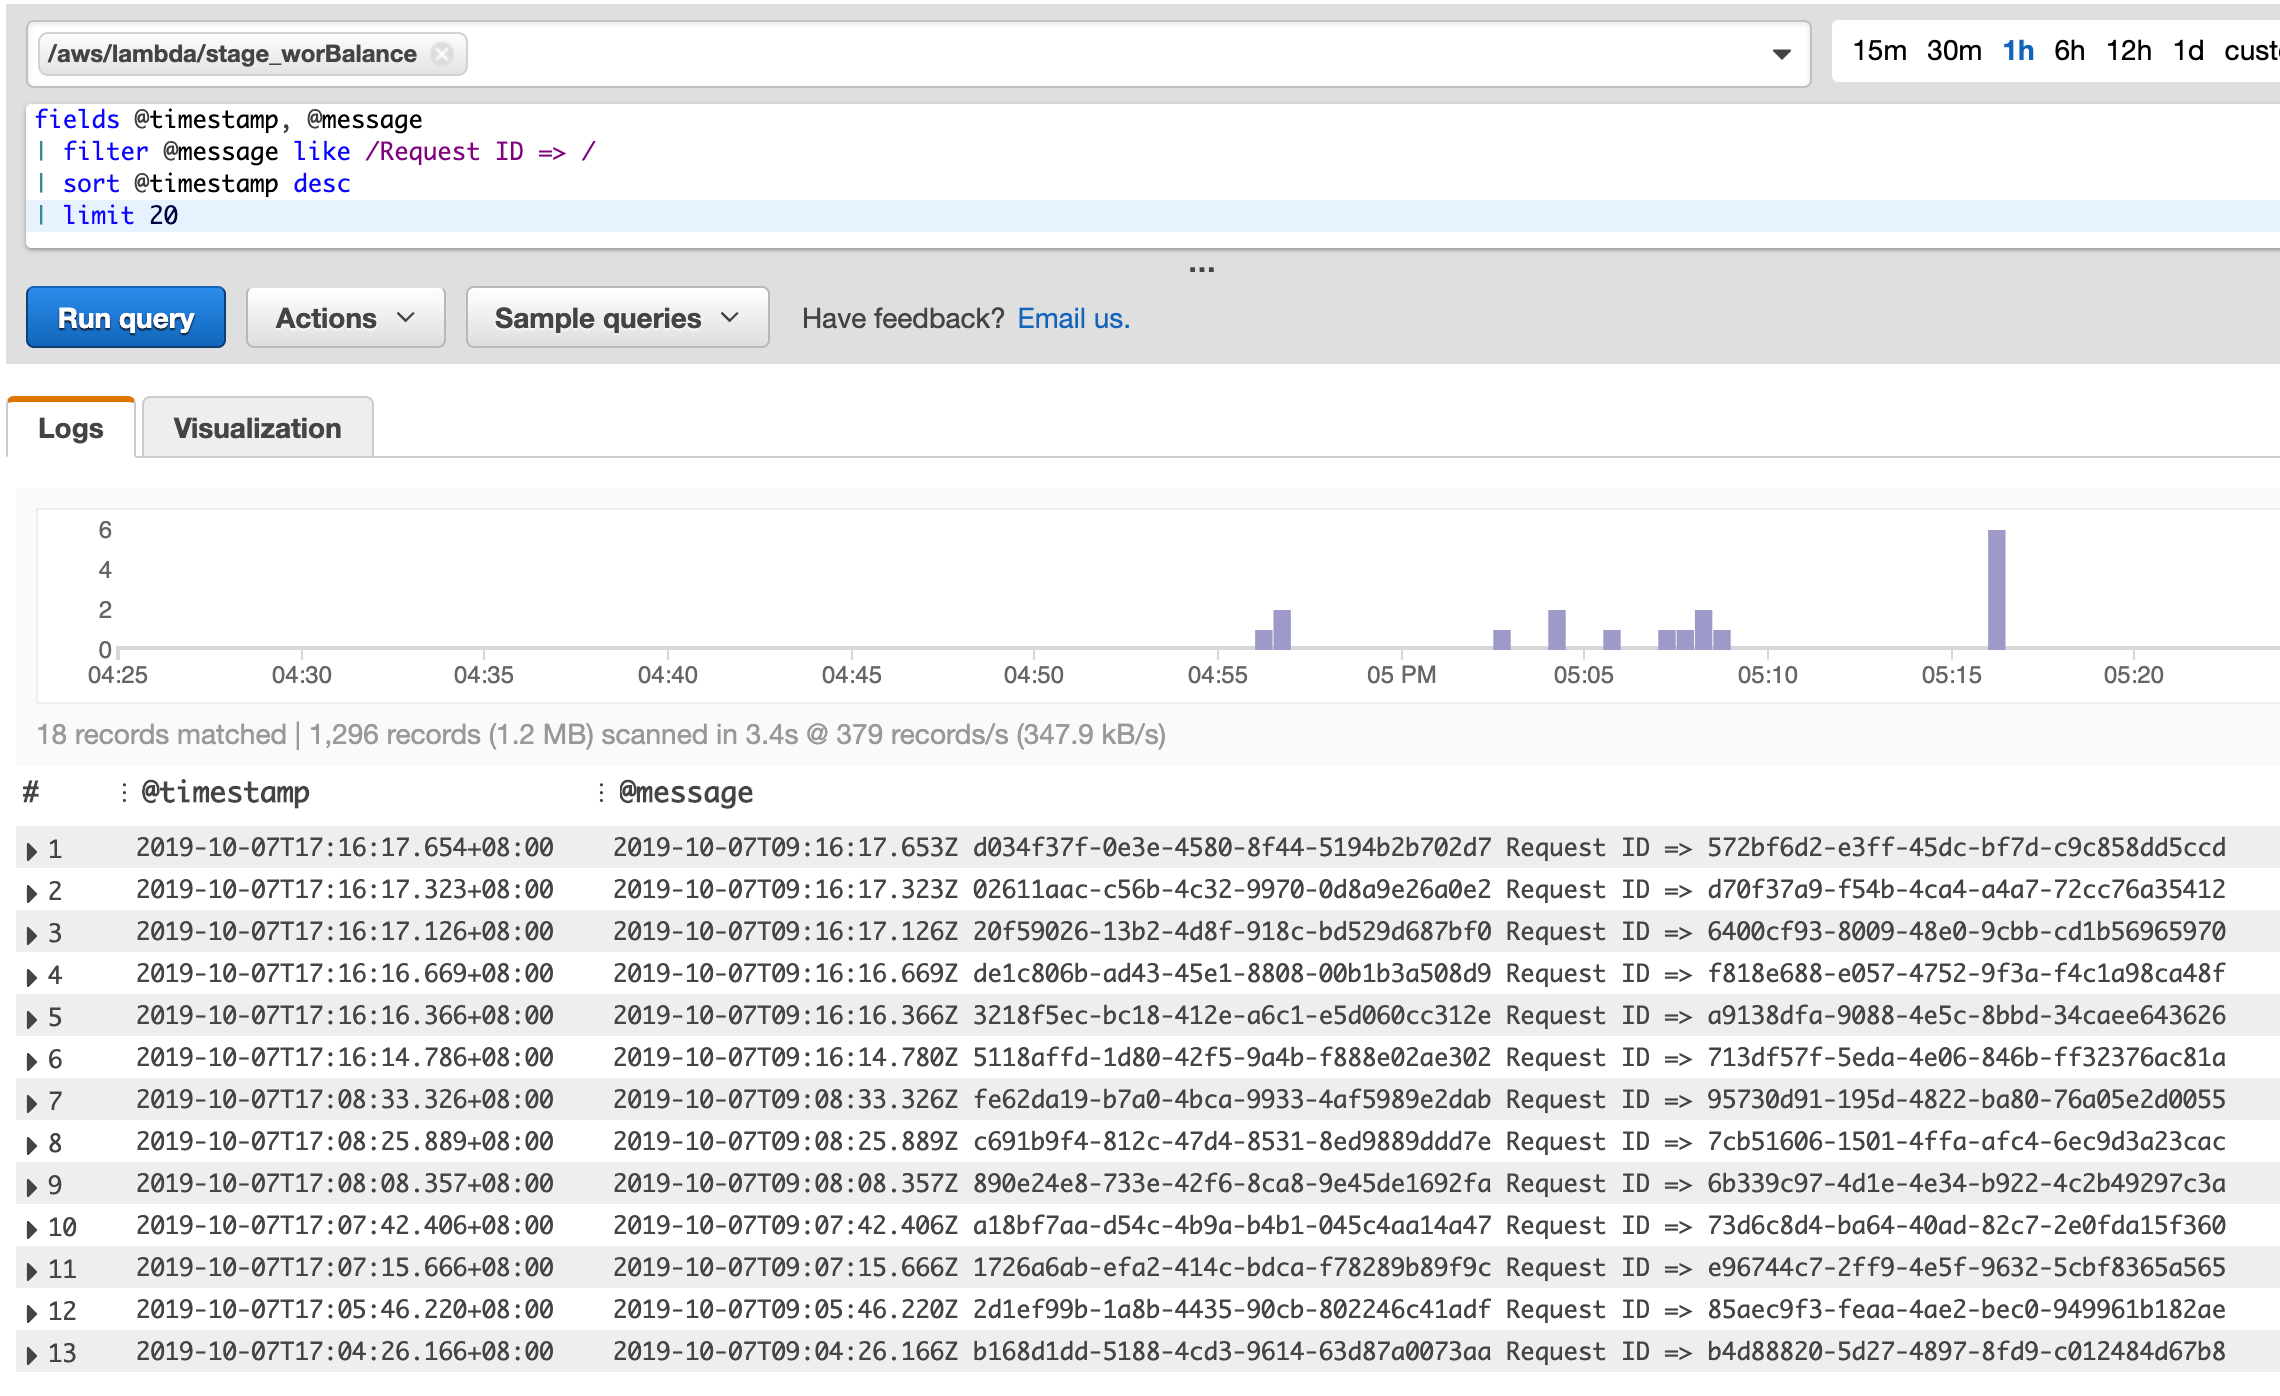
Task: Click the resize handle dots below query editor
Action: 1201,270
